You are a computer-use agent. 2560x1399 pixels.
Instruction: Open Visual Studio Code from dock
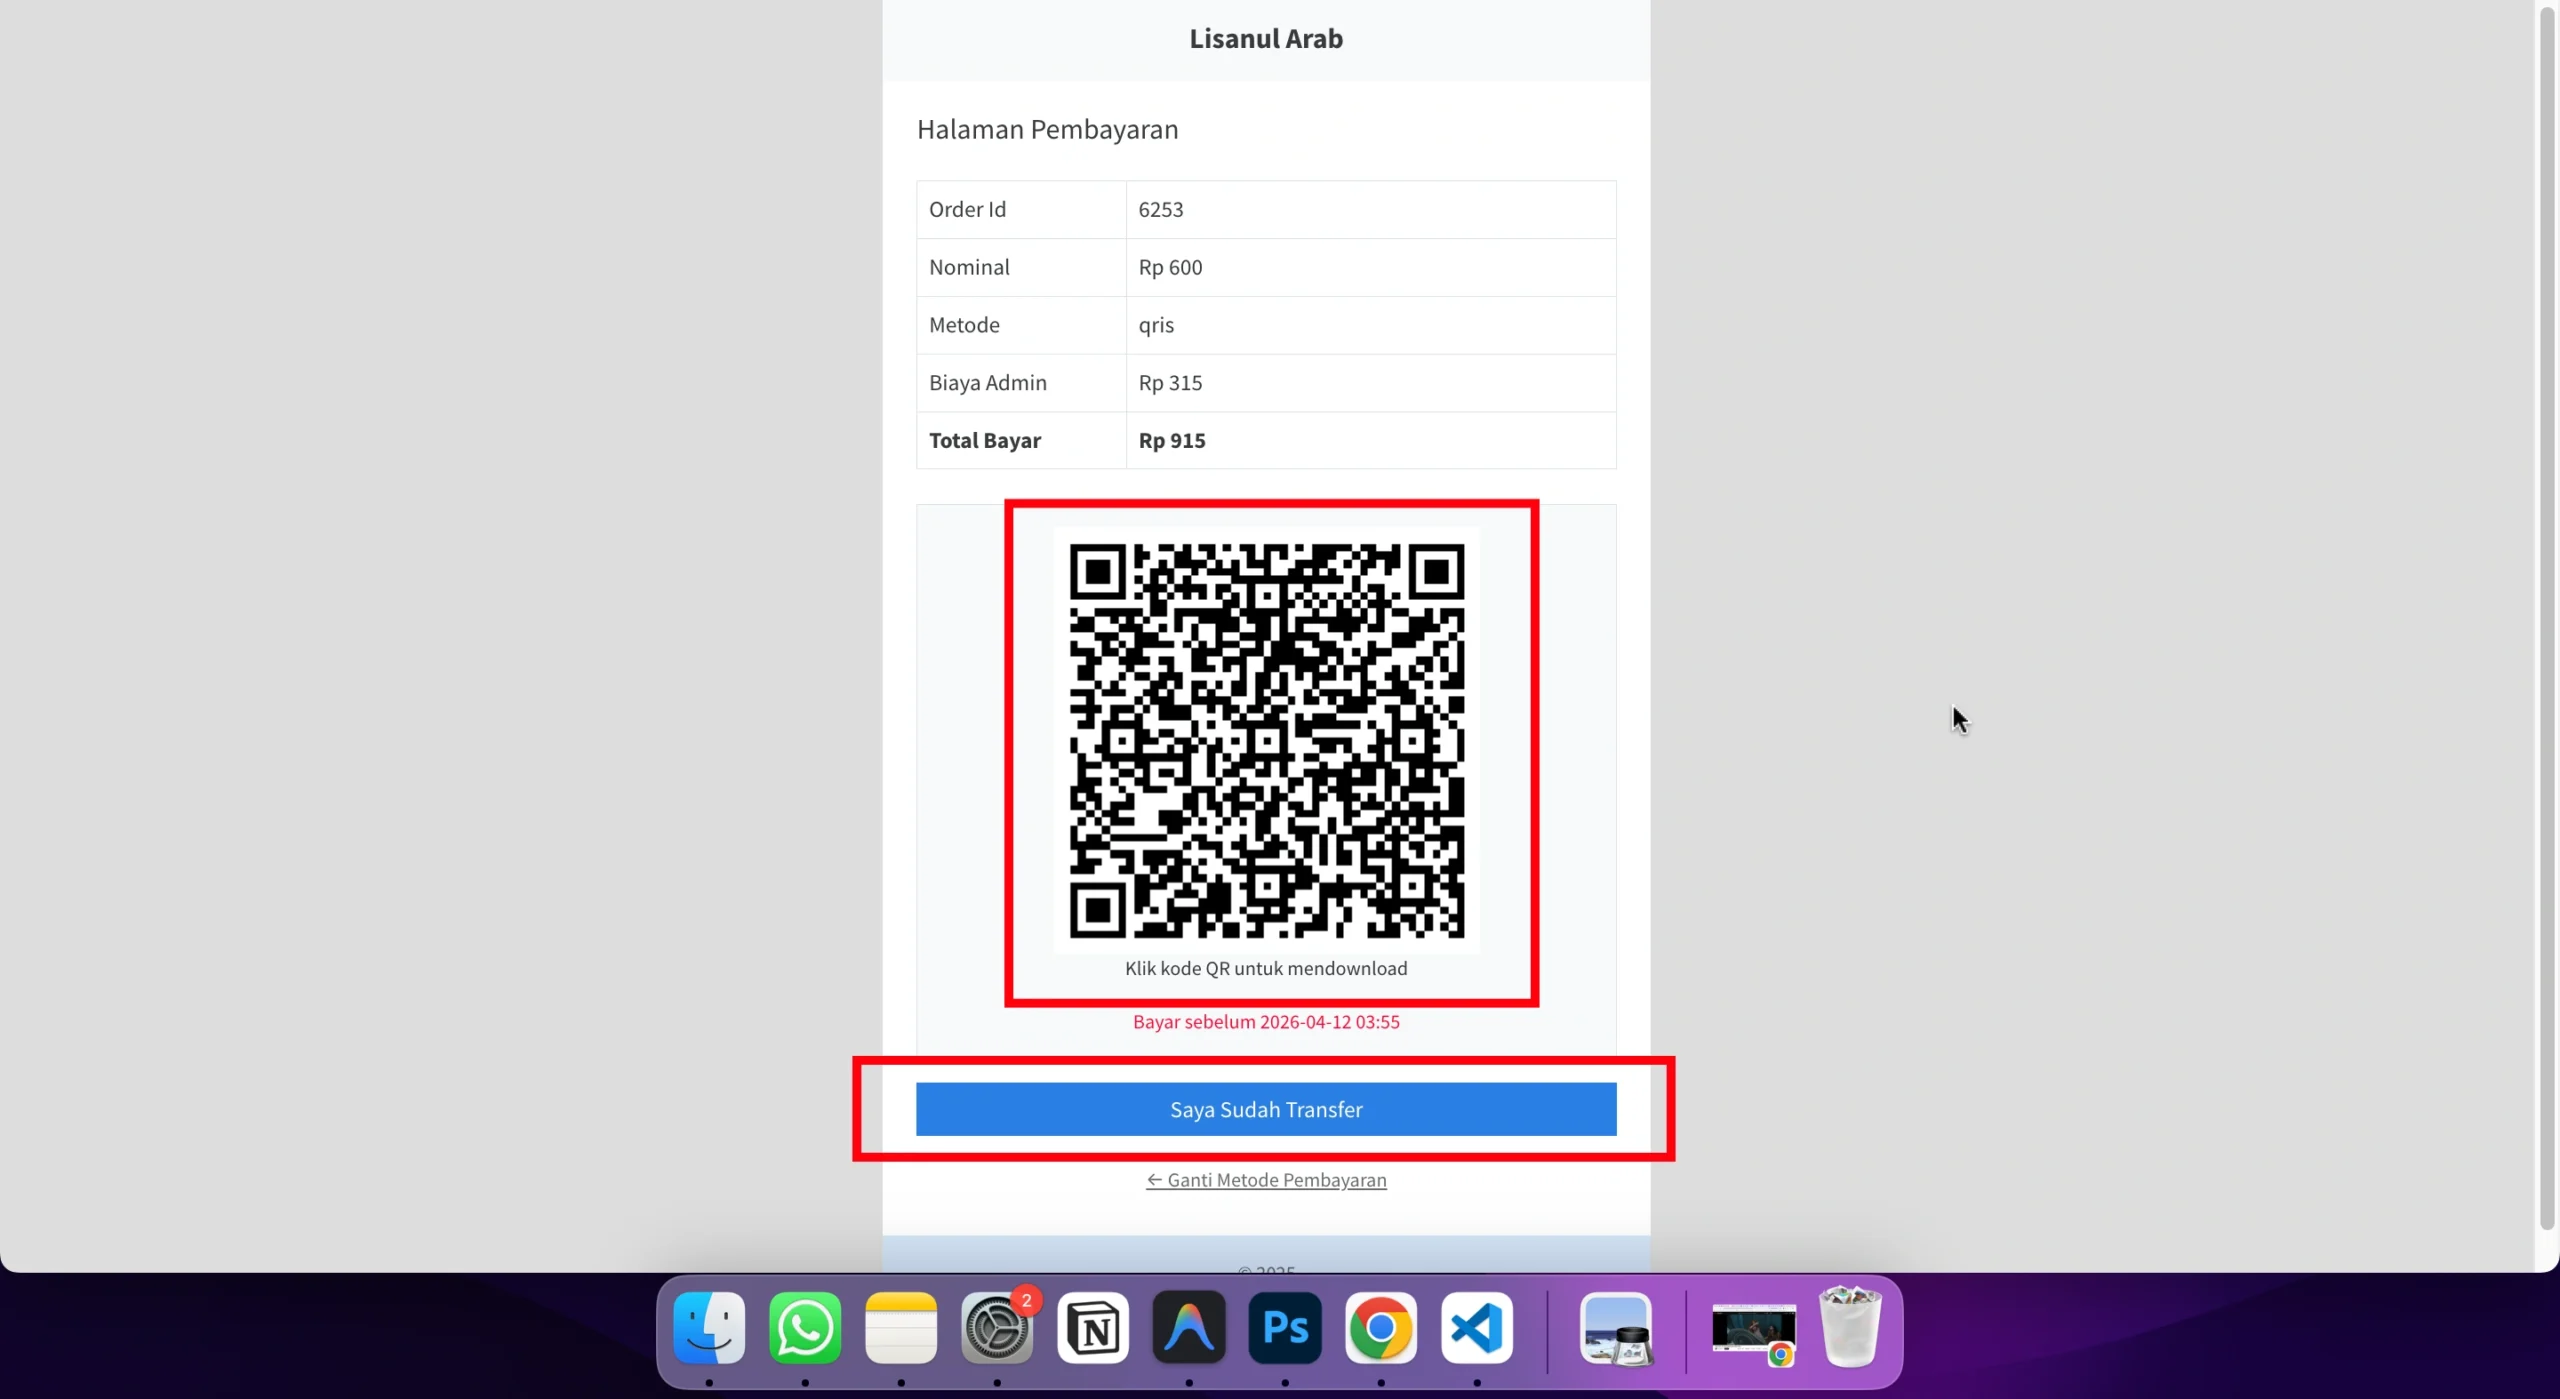tap(1477, 1329)
